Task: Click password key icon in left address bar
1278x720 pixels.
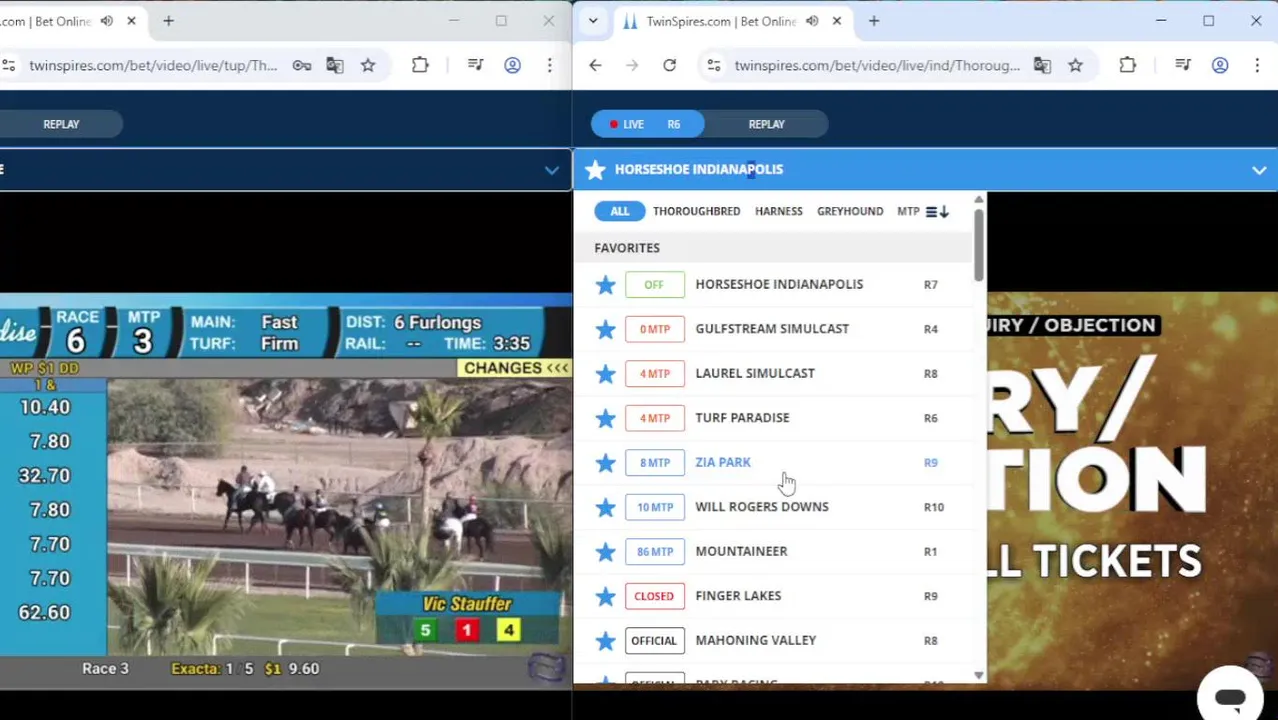Action: [x=301, y=66]
